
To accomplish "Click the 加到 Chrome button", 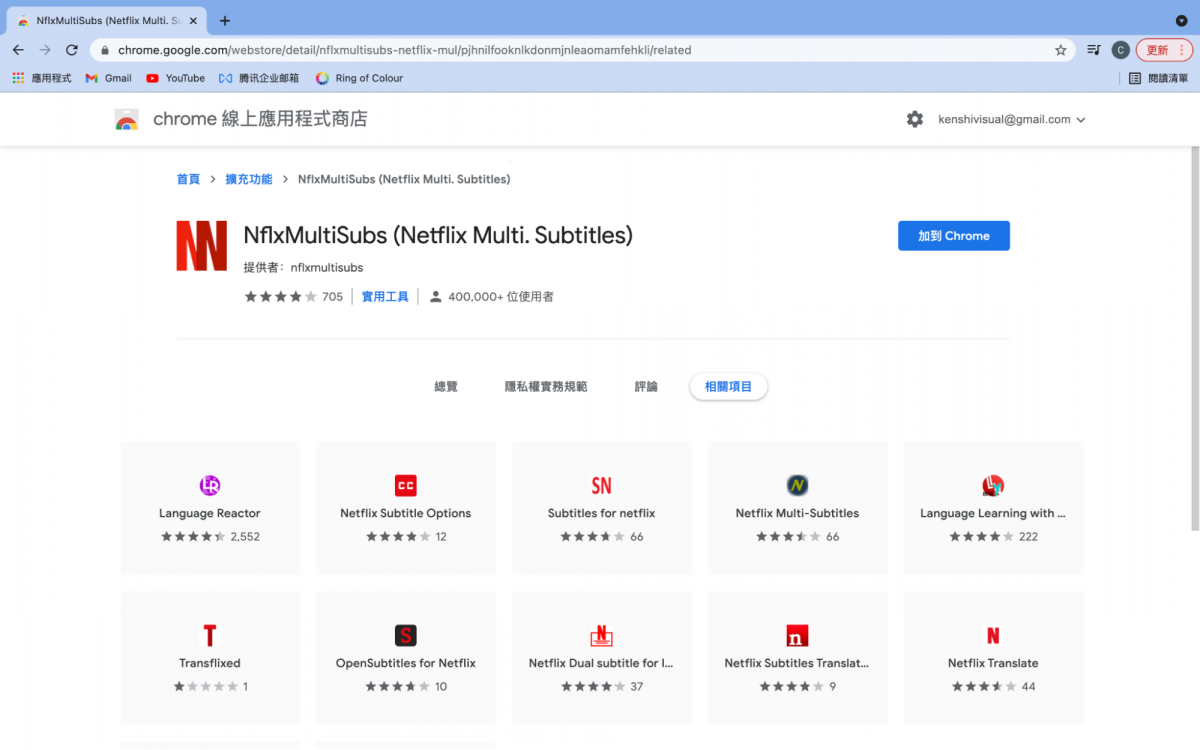I will click(954, 236).
